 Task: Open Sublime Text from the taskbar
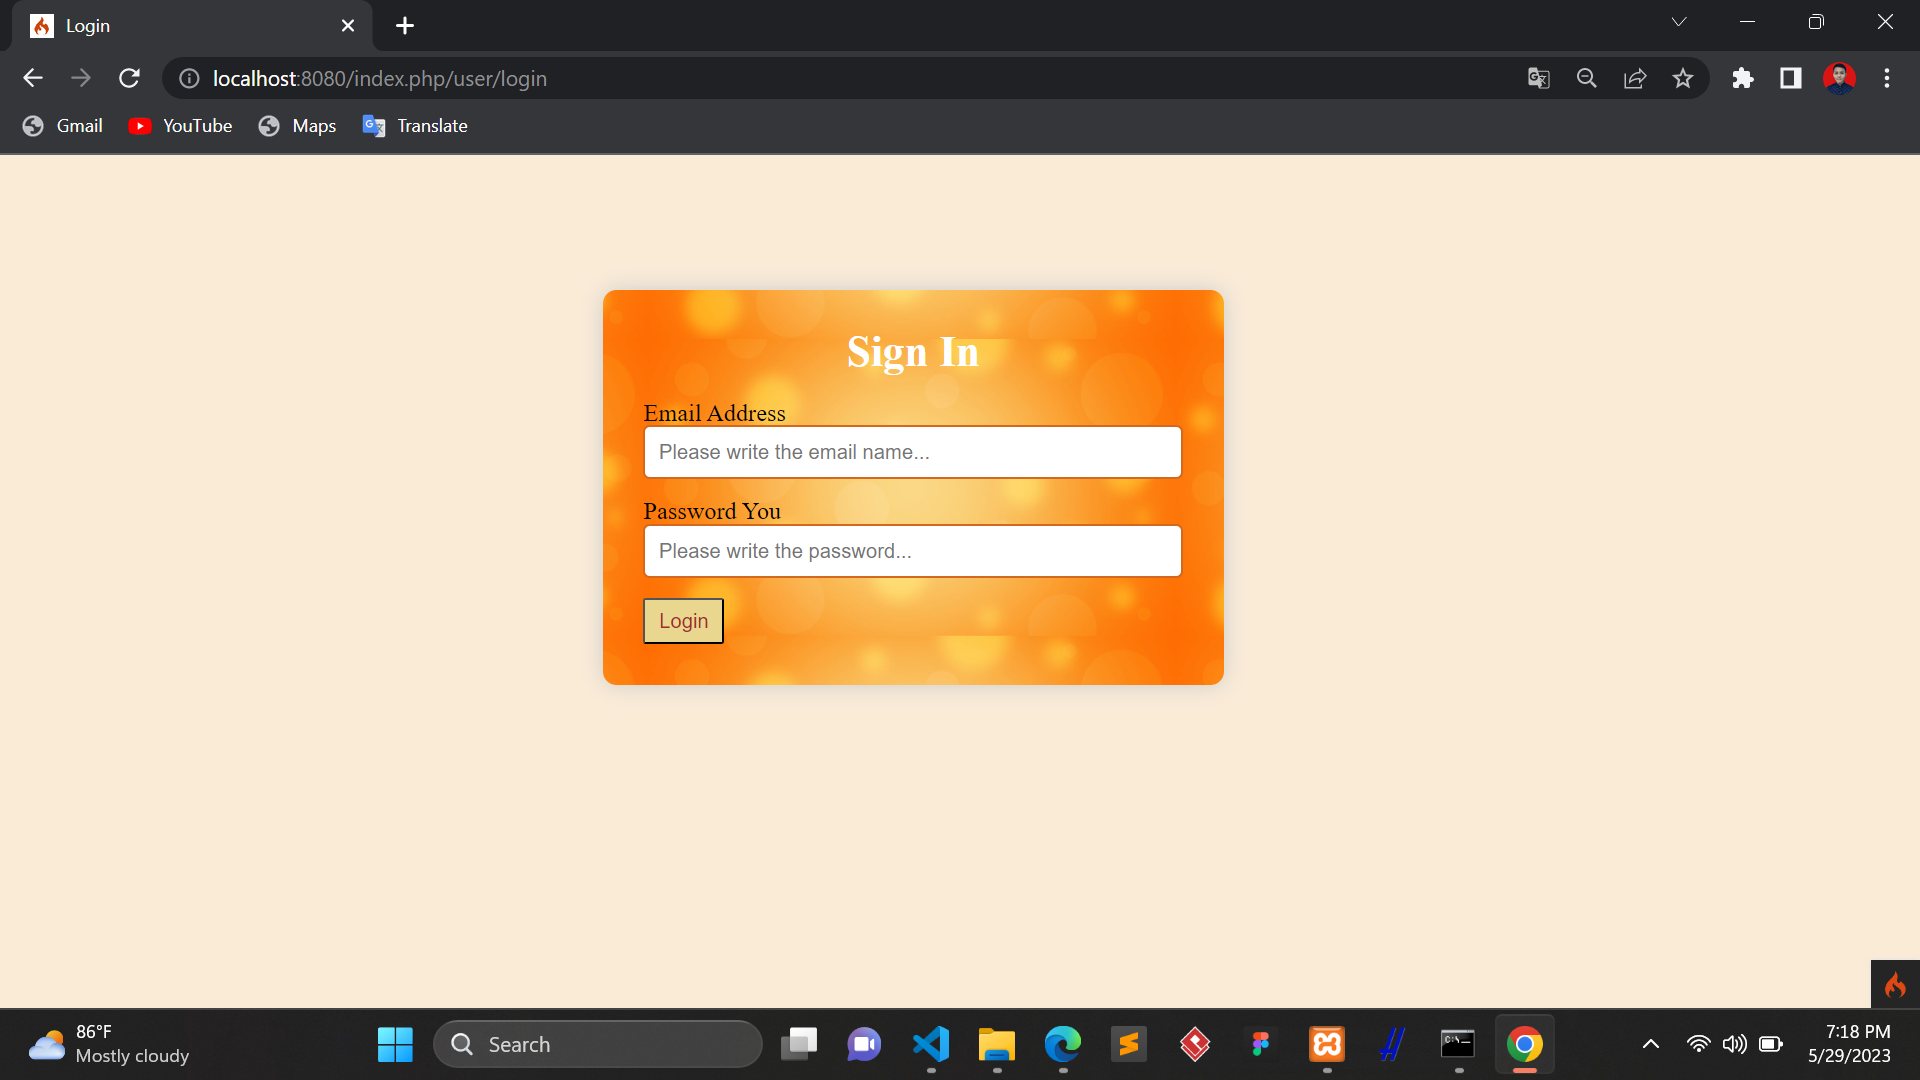click(x=1129, y=1044)
